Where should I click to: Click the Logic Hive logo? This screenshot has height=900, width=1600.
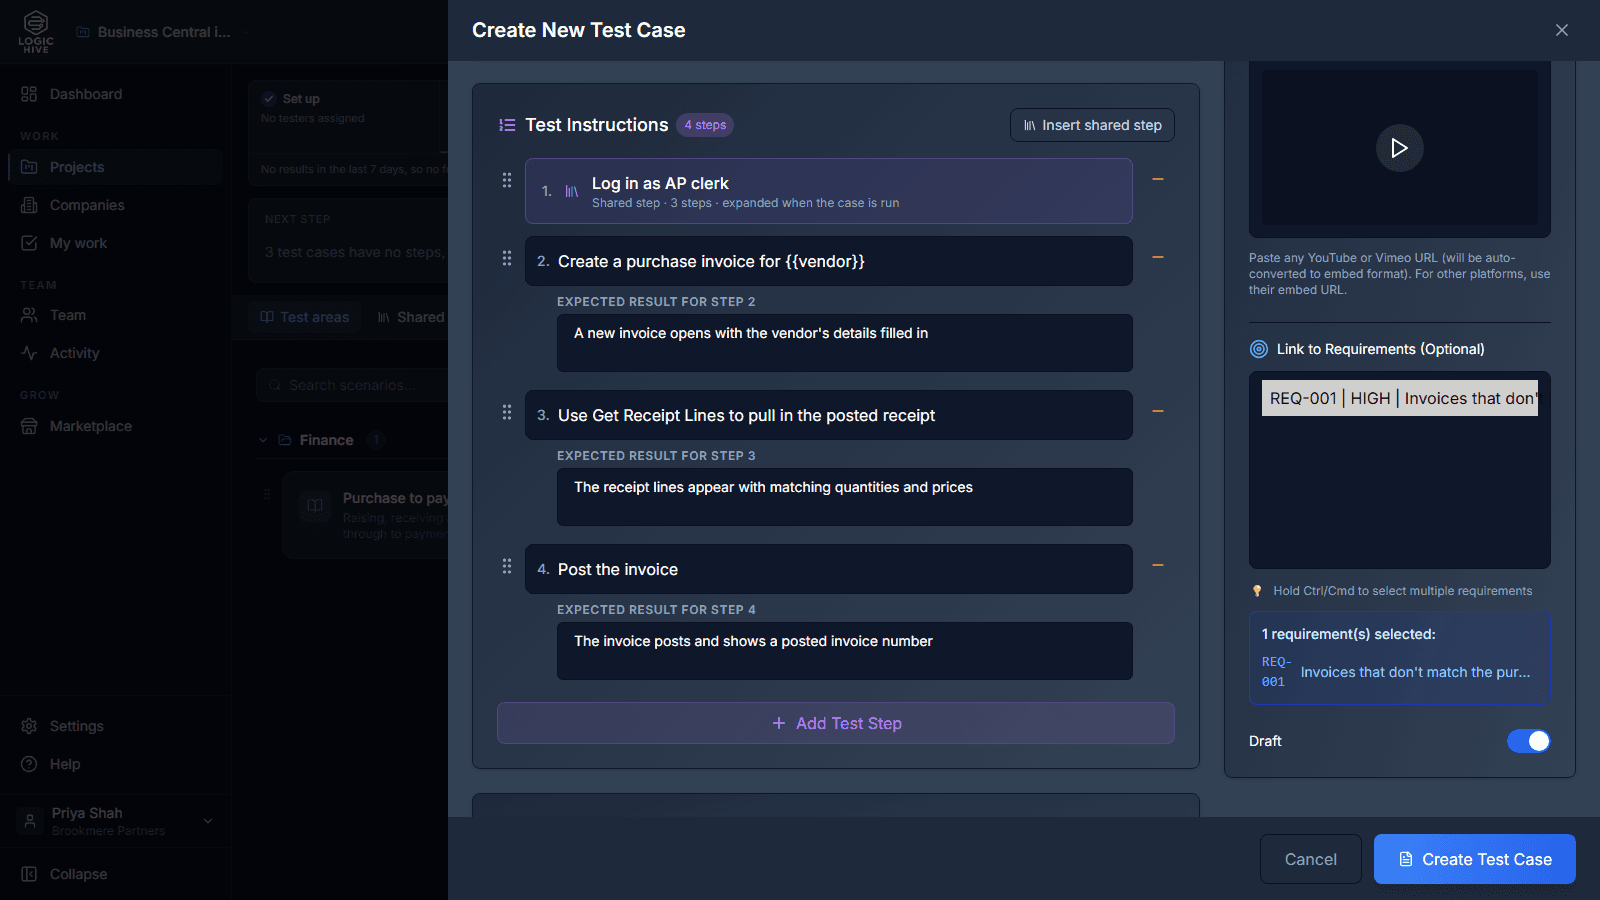36,31
